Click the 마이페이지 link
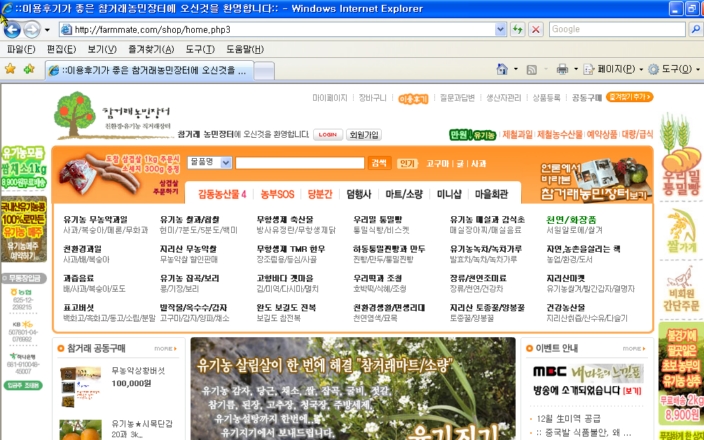704x440 pixels. point(330,98)
